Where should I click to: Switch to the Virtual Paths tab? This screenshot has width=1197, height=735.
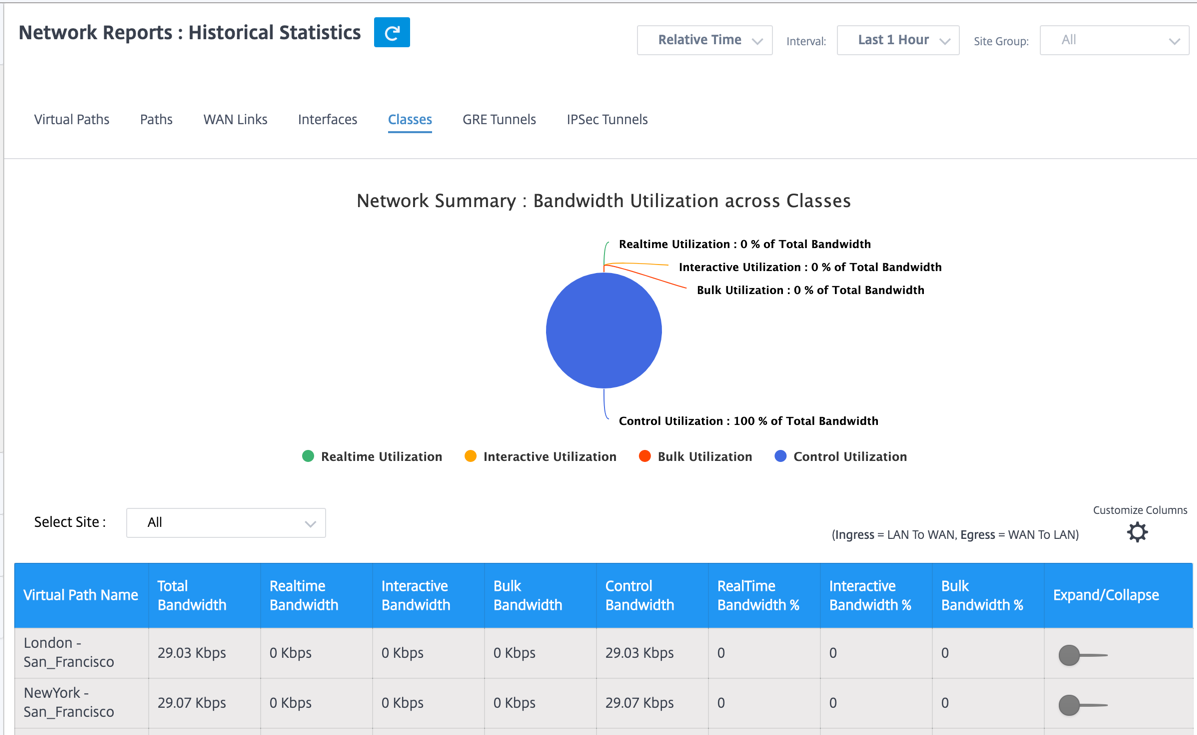click(72, 119)
